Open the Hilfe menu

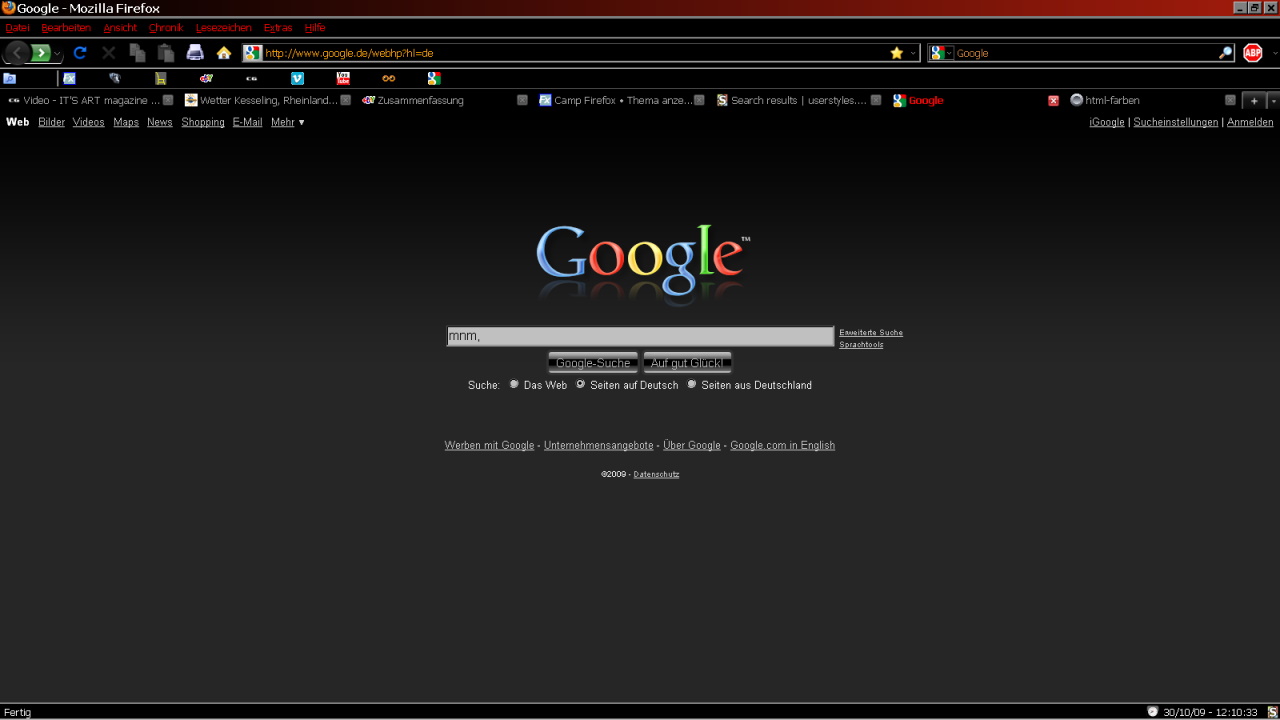point(315,28)
